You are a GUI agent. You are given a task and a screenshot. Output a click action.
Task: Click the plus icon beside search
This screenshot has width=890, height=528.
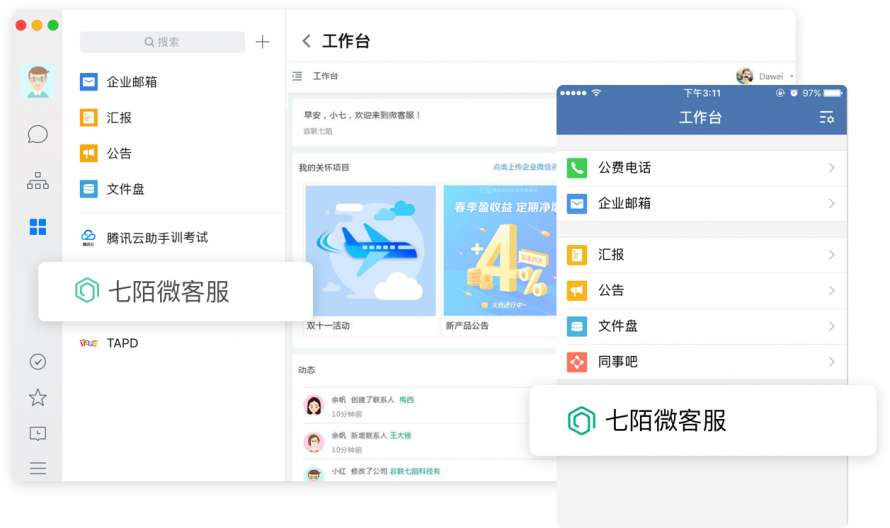tap(262, 41)
